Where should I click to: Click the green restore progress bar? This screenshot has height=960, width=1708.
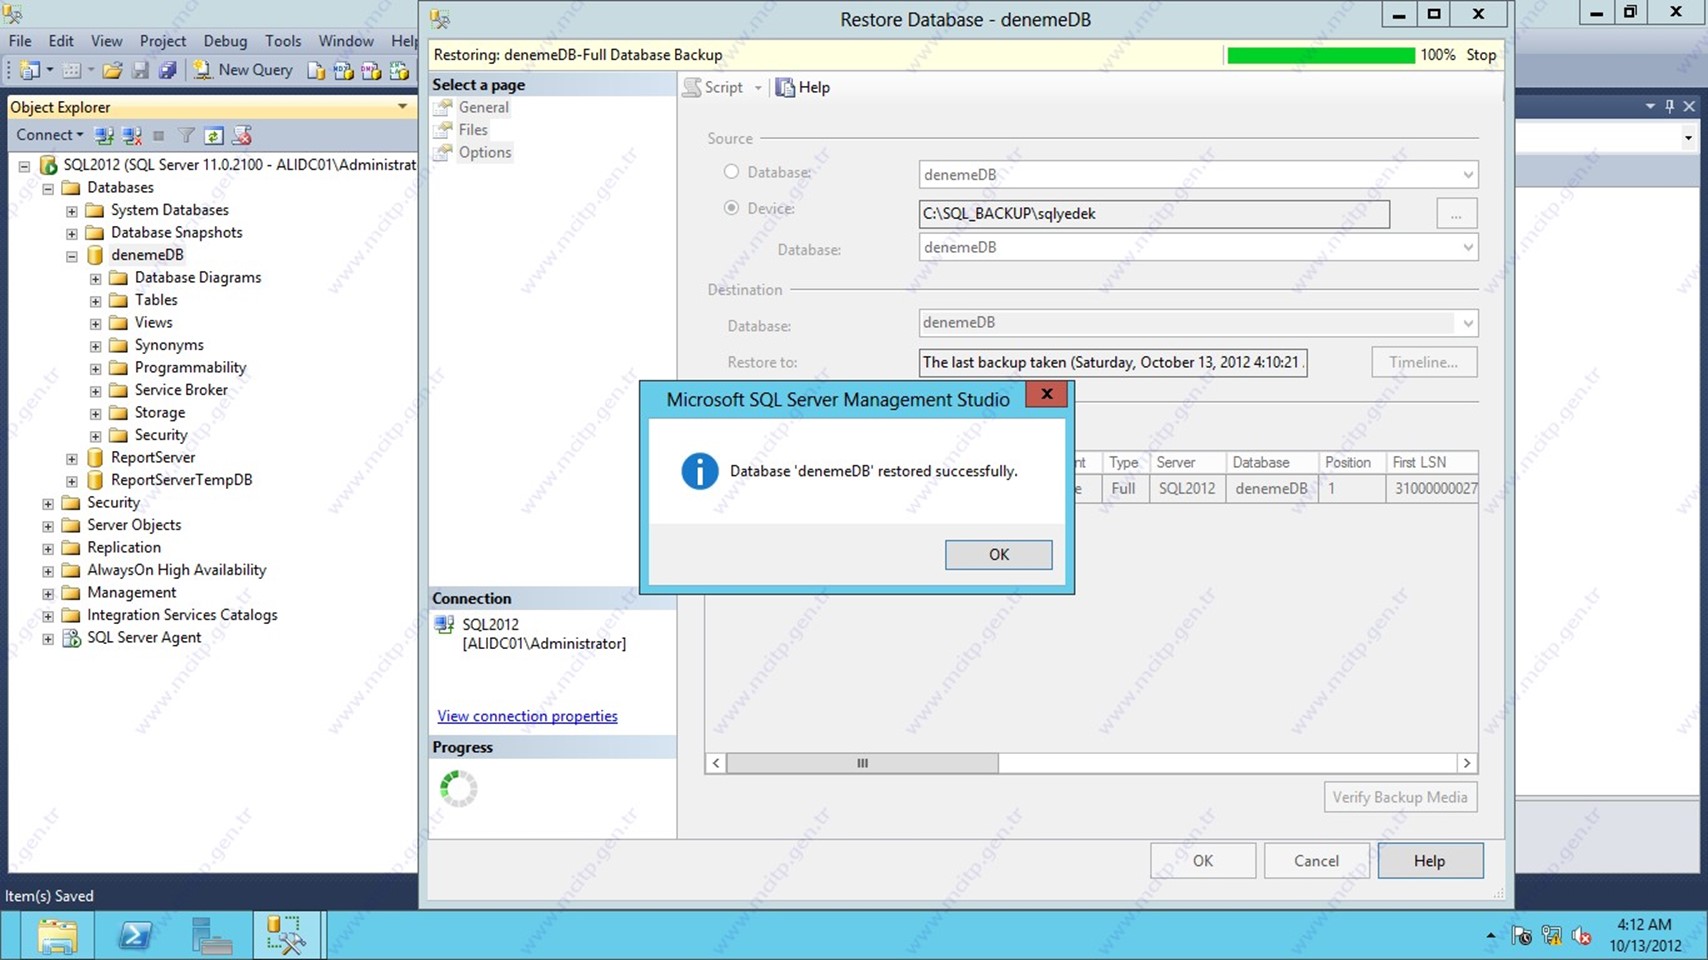pyautogui.click(x=1320, y=56)
